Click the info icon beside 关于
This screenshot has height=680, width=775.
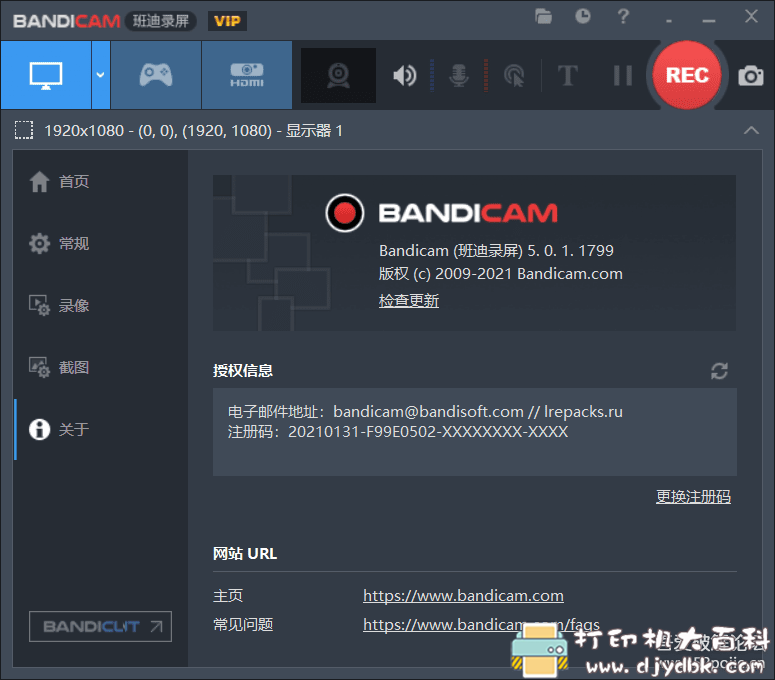click(x=40, y=429)
